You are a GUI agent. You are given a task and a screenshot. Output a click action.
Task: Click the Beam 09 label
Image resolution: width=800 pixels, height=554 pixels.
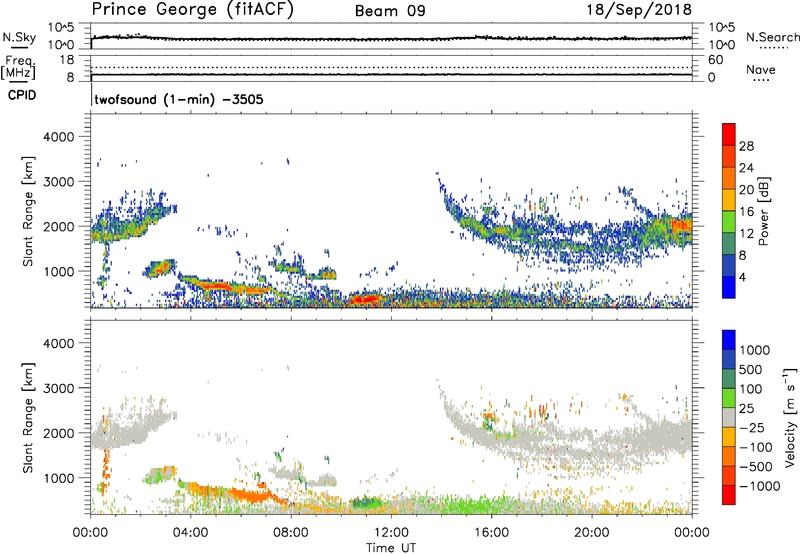(x=390, y=11)
